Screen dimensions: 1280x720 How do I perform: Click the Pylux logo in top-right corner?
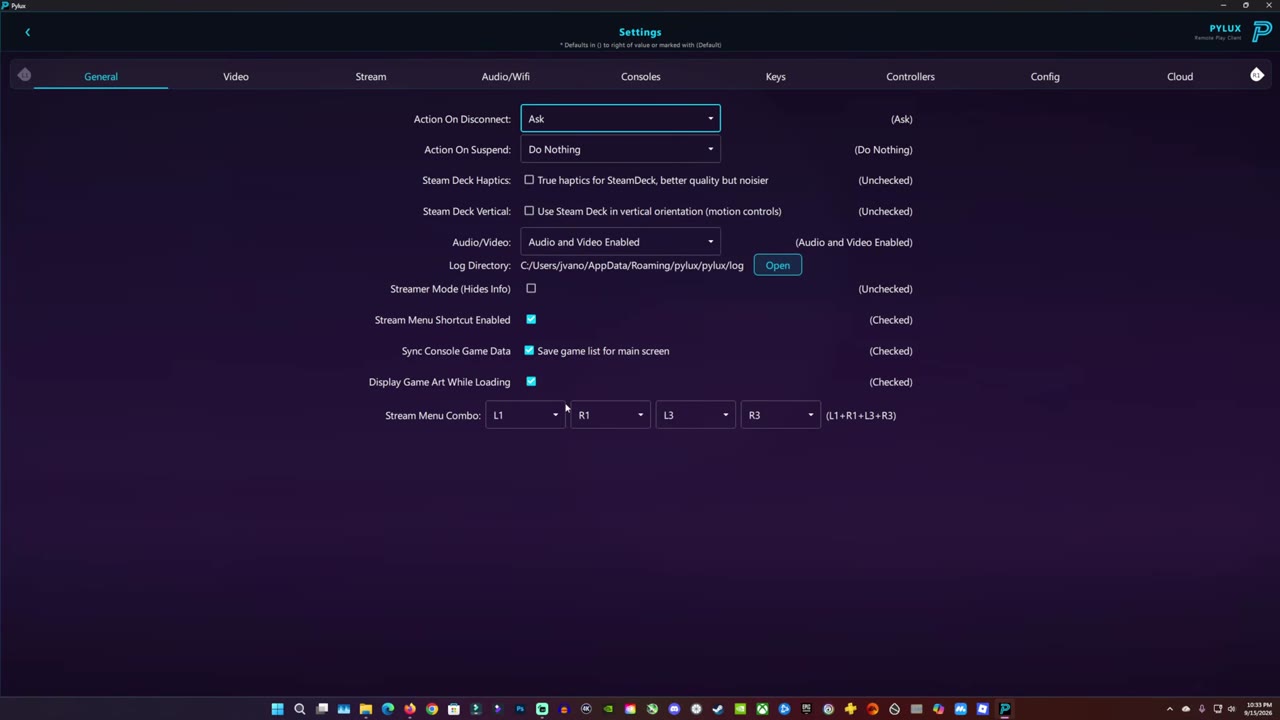click(x=1261, y=32)
